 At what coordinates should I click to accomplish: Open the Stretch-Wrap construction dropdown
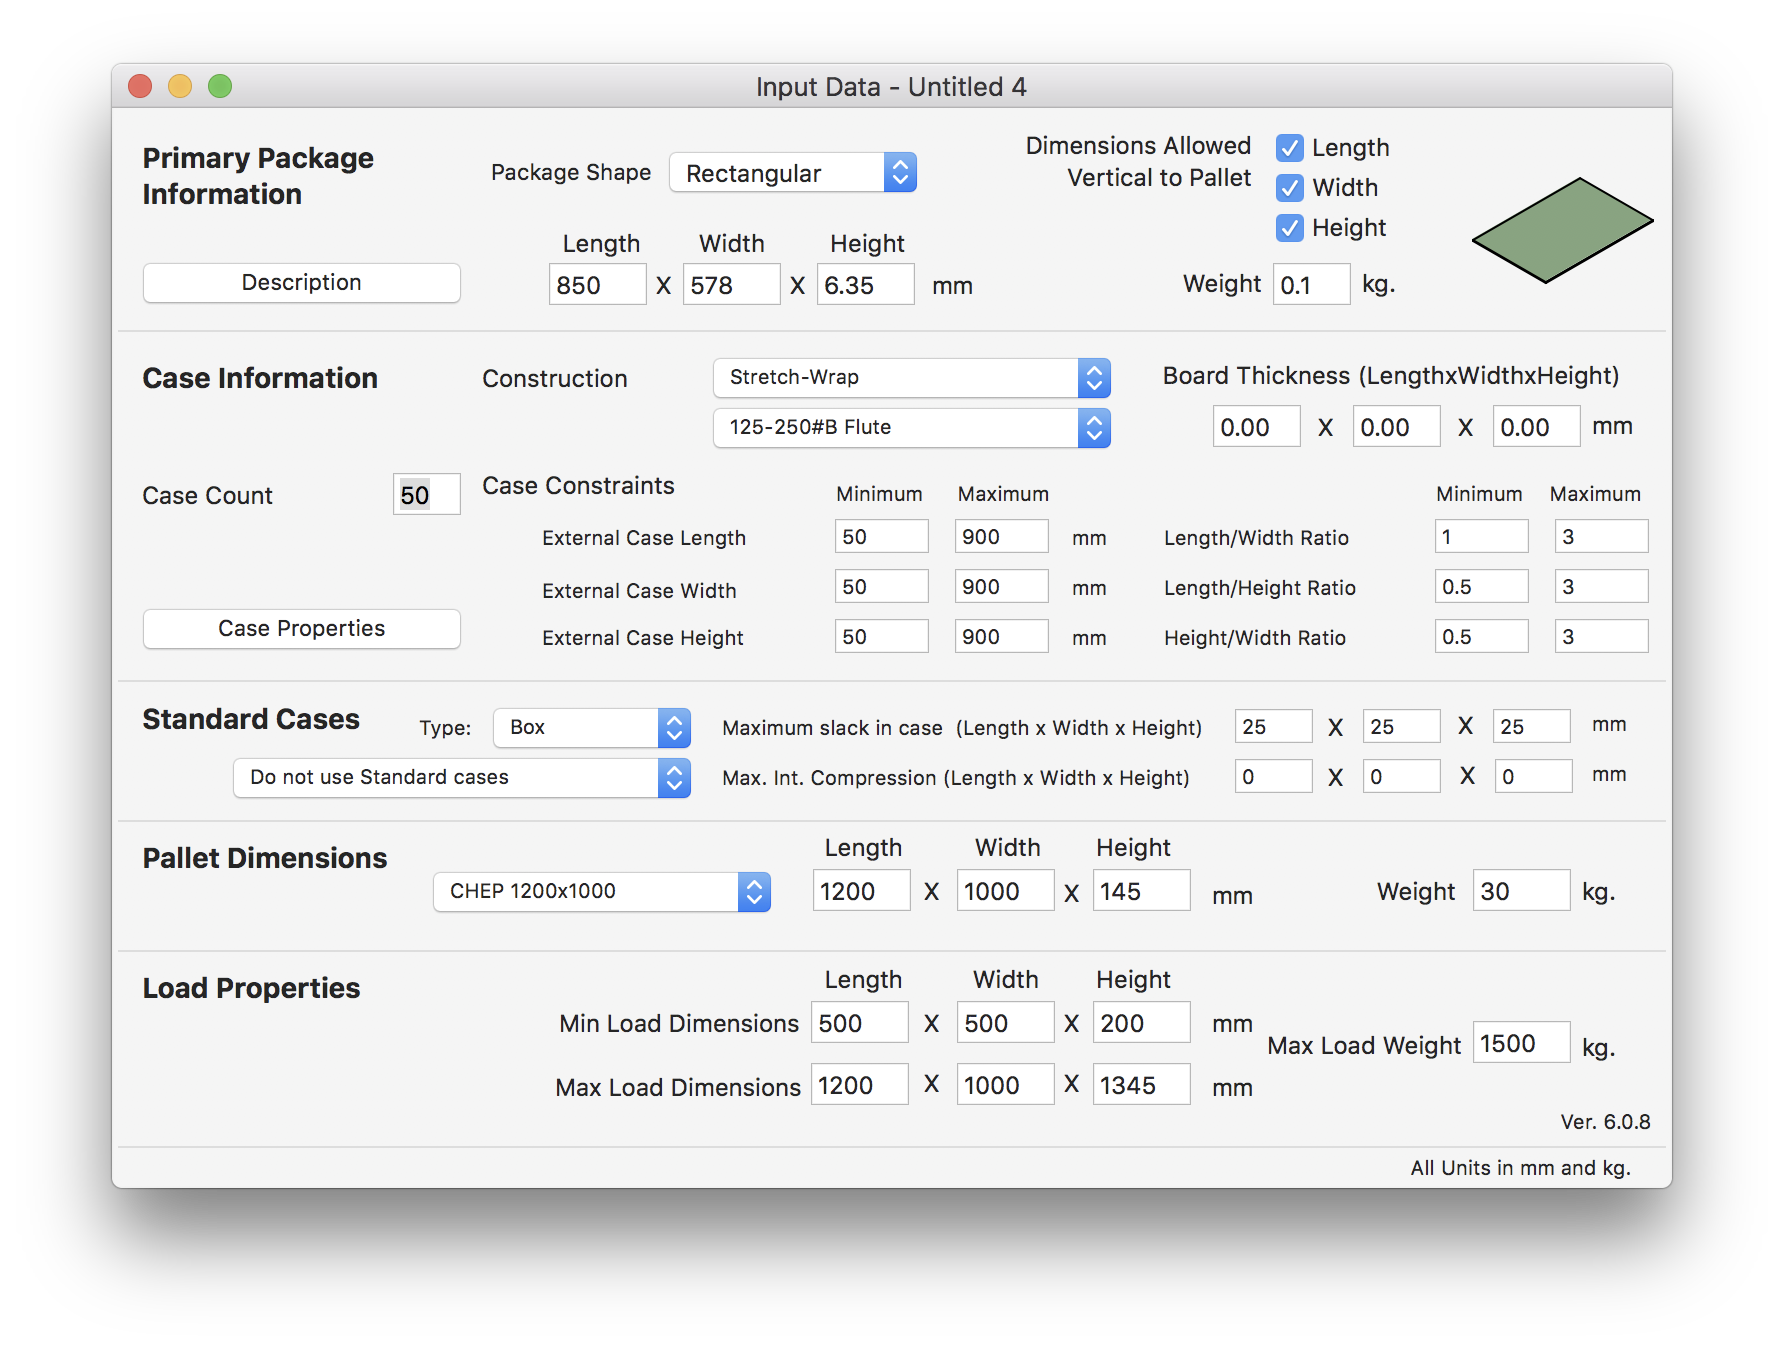[912, 378]
